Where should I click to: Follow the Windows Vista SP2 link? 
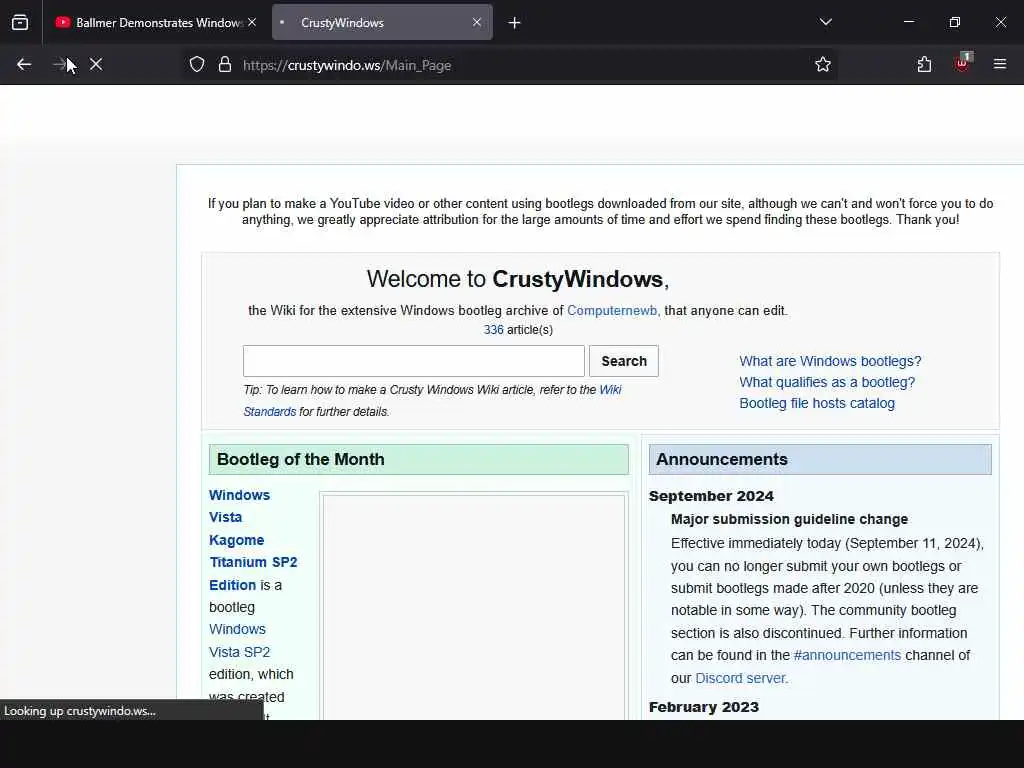coord(239,641)
